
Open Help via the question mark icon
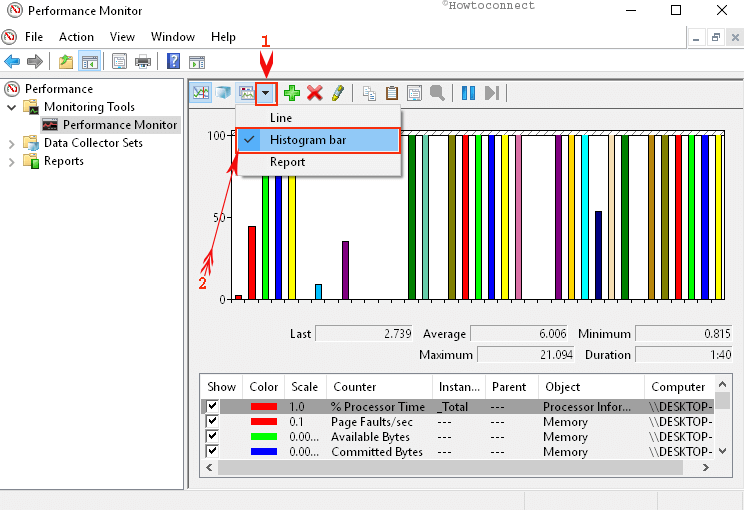pyautogui.click(x=174, y=61)
